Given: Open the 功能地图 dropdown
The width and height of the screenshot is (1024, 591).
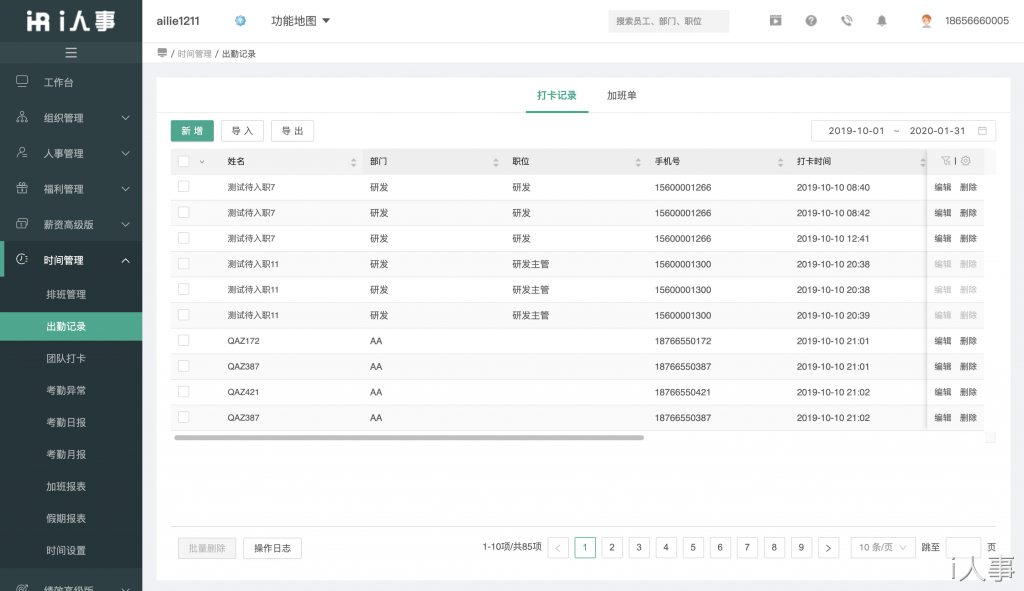Looking at the screenshot, I should click(300, 21).
